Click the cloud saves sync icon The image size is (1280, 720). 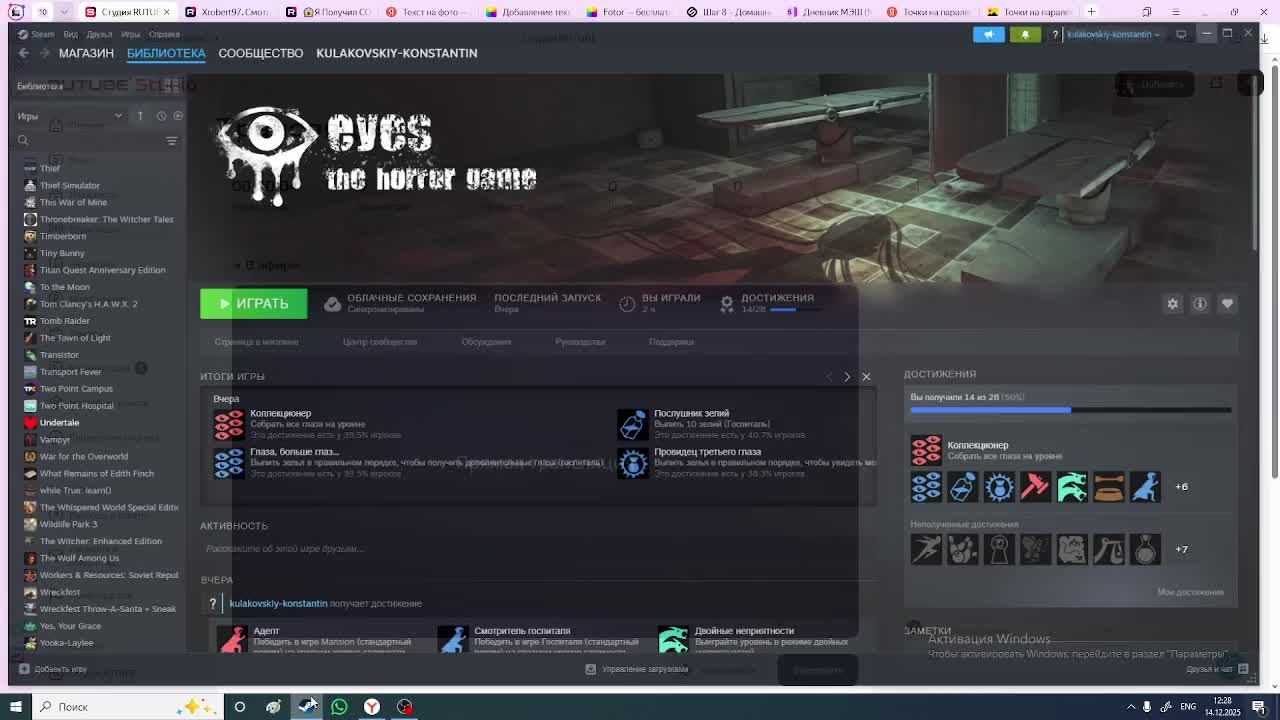332,304
